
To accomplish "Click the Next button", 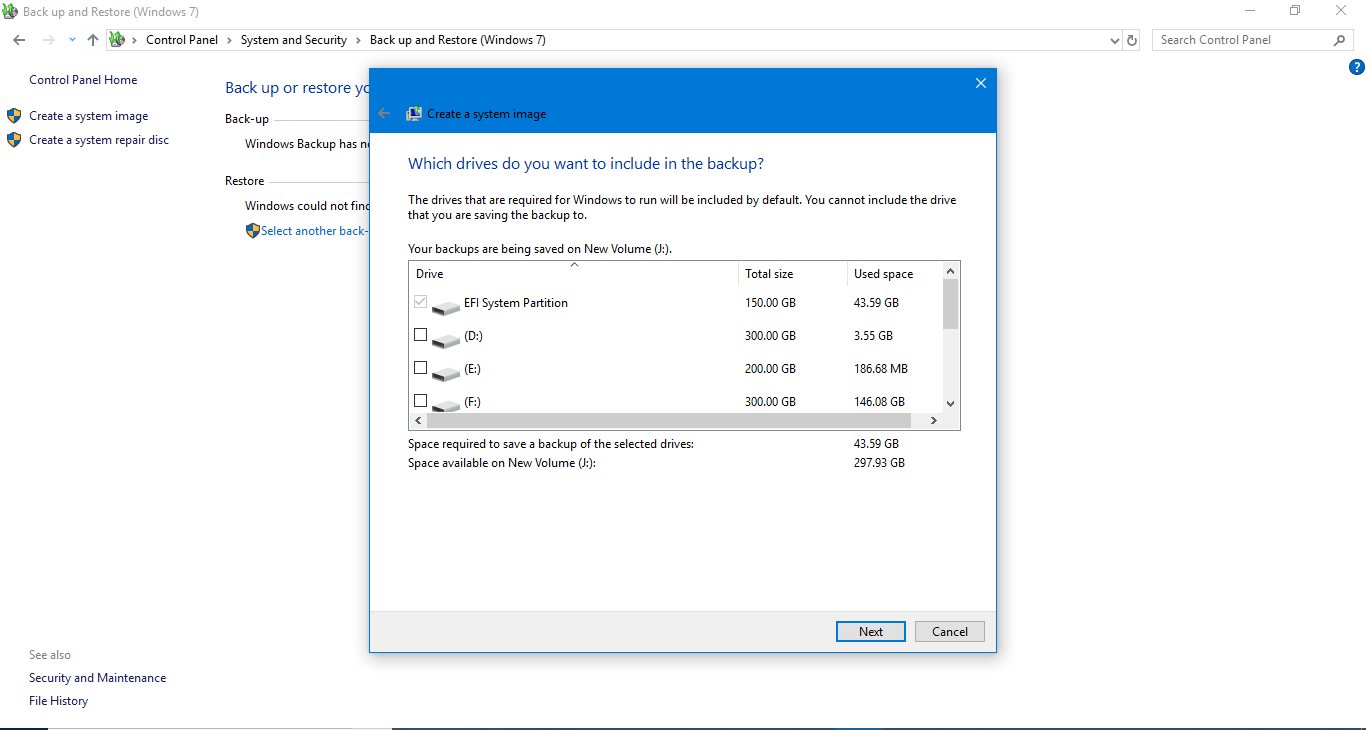I will coord(871,632).
